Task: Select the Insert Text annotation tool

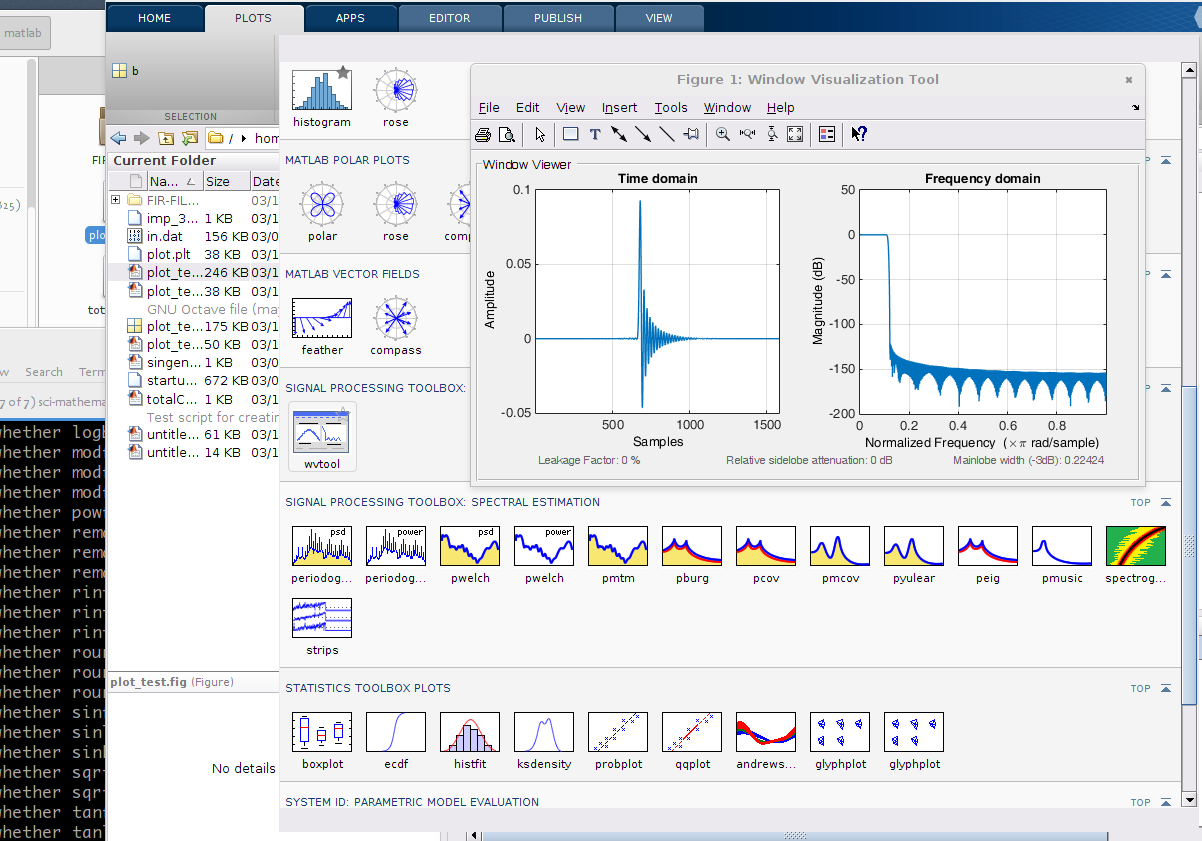Action: click(x=595, y=134)
